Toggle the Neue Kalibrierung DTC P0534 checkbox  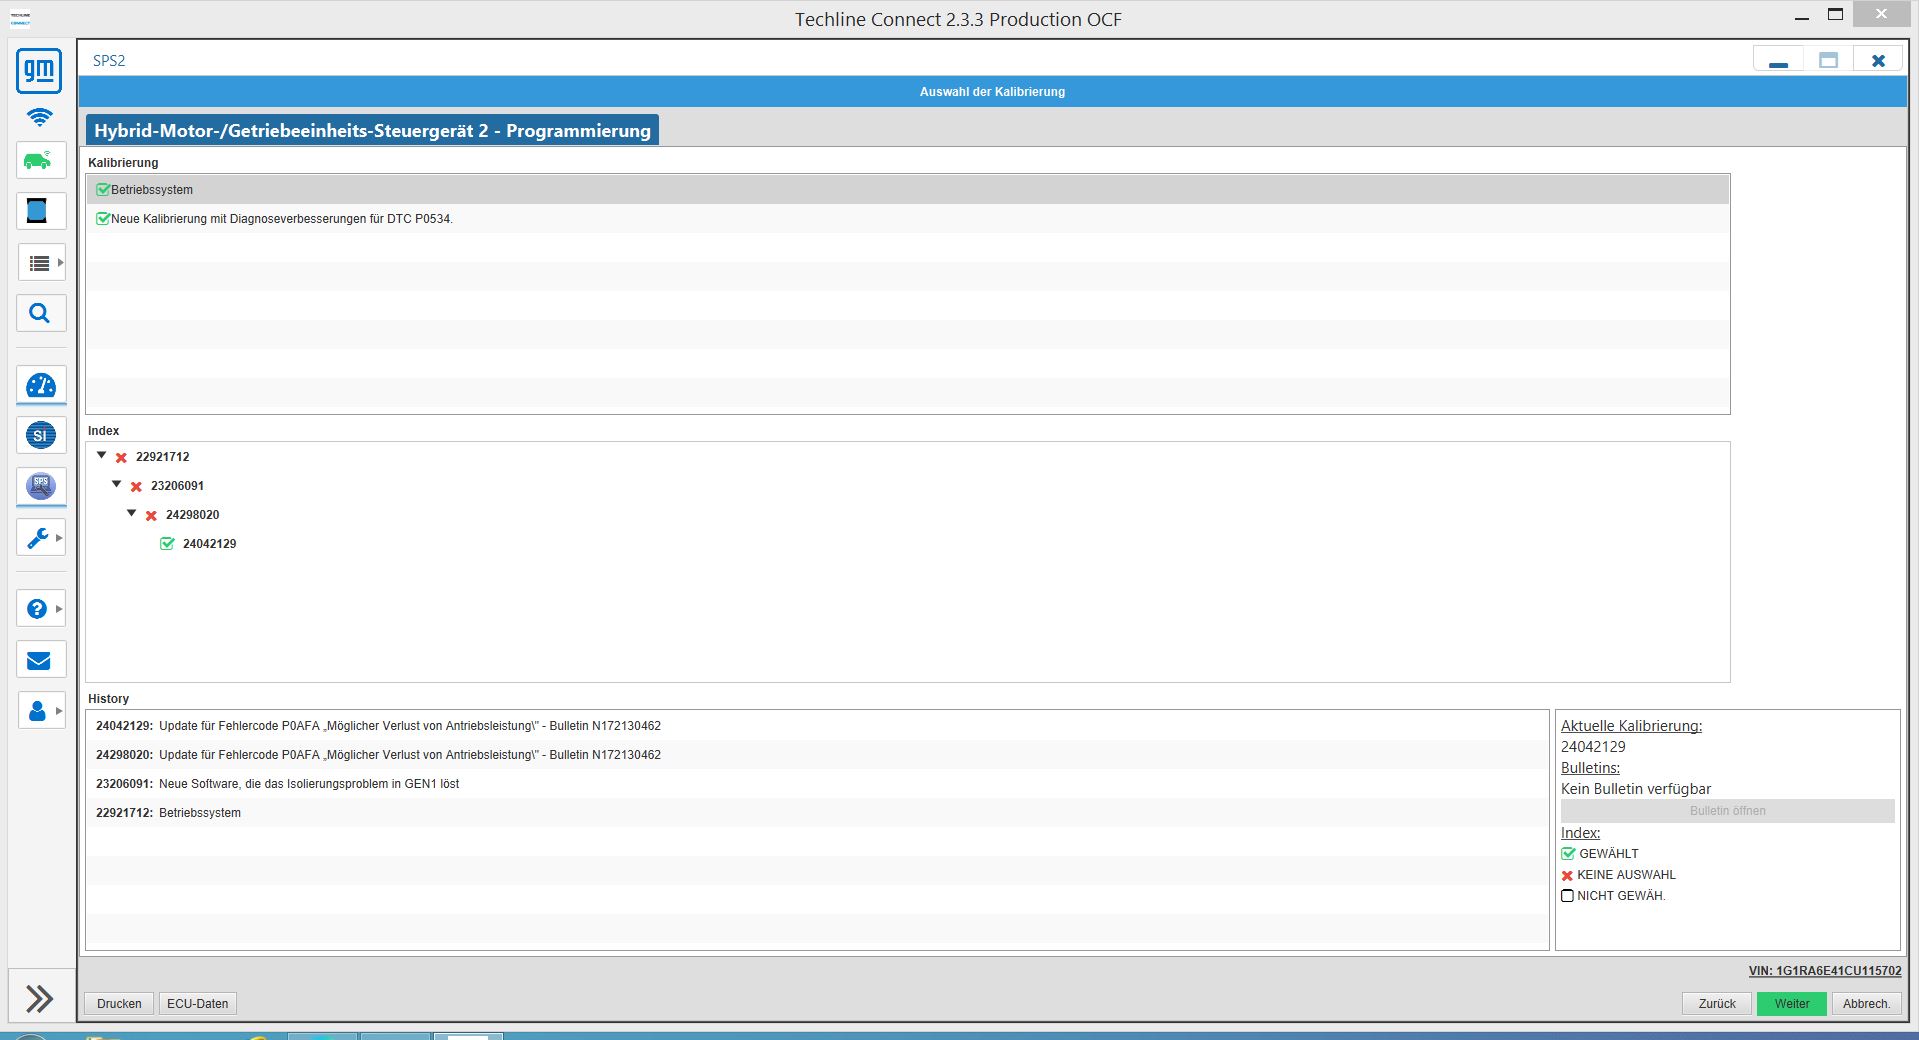103,219
